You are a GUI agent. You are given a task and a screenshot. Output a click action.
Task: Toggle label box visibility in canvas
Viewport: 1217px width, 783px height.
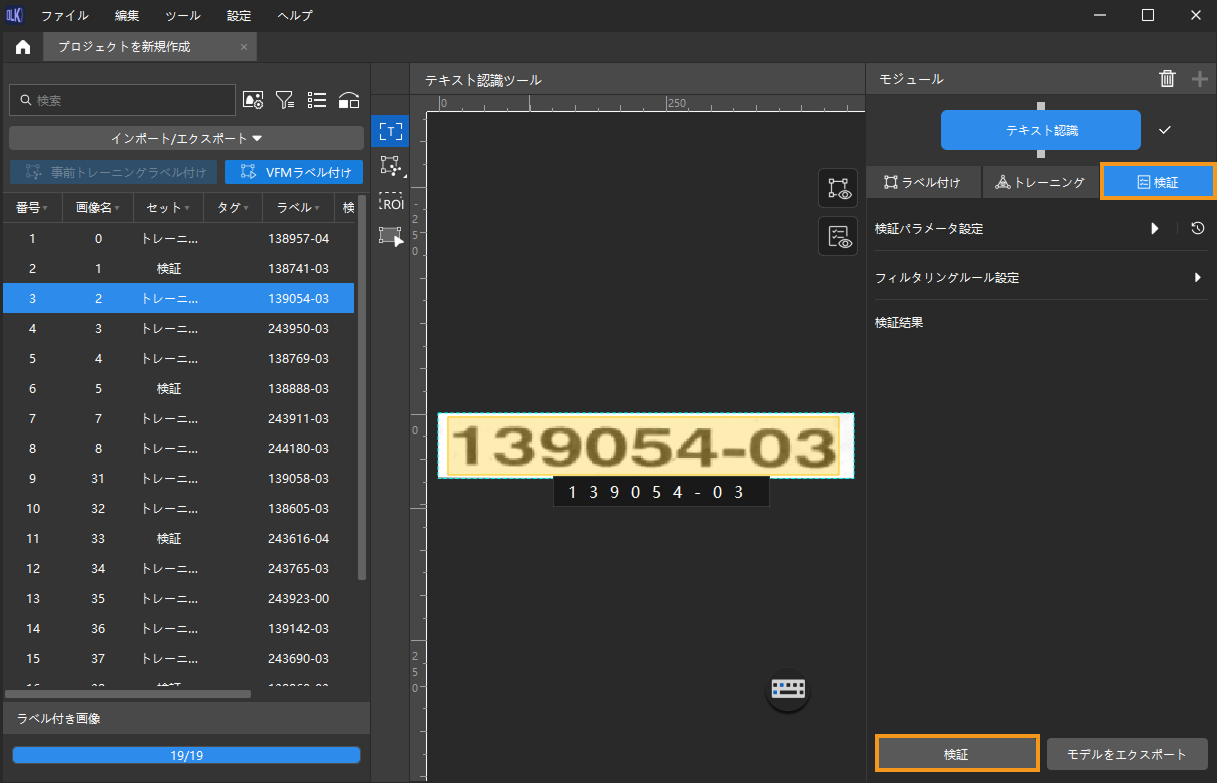tap(838, 188)
